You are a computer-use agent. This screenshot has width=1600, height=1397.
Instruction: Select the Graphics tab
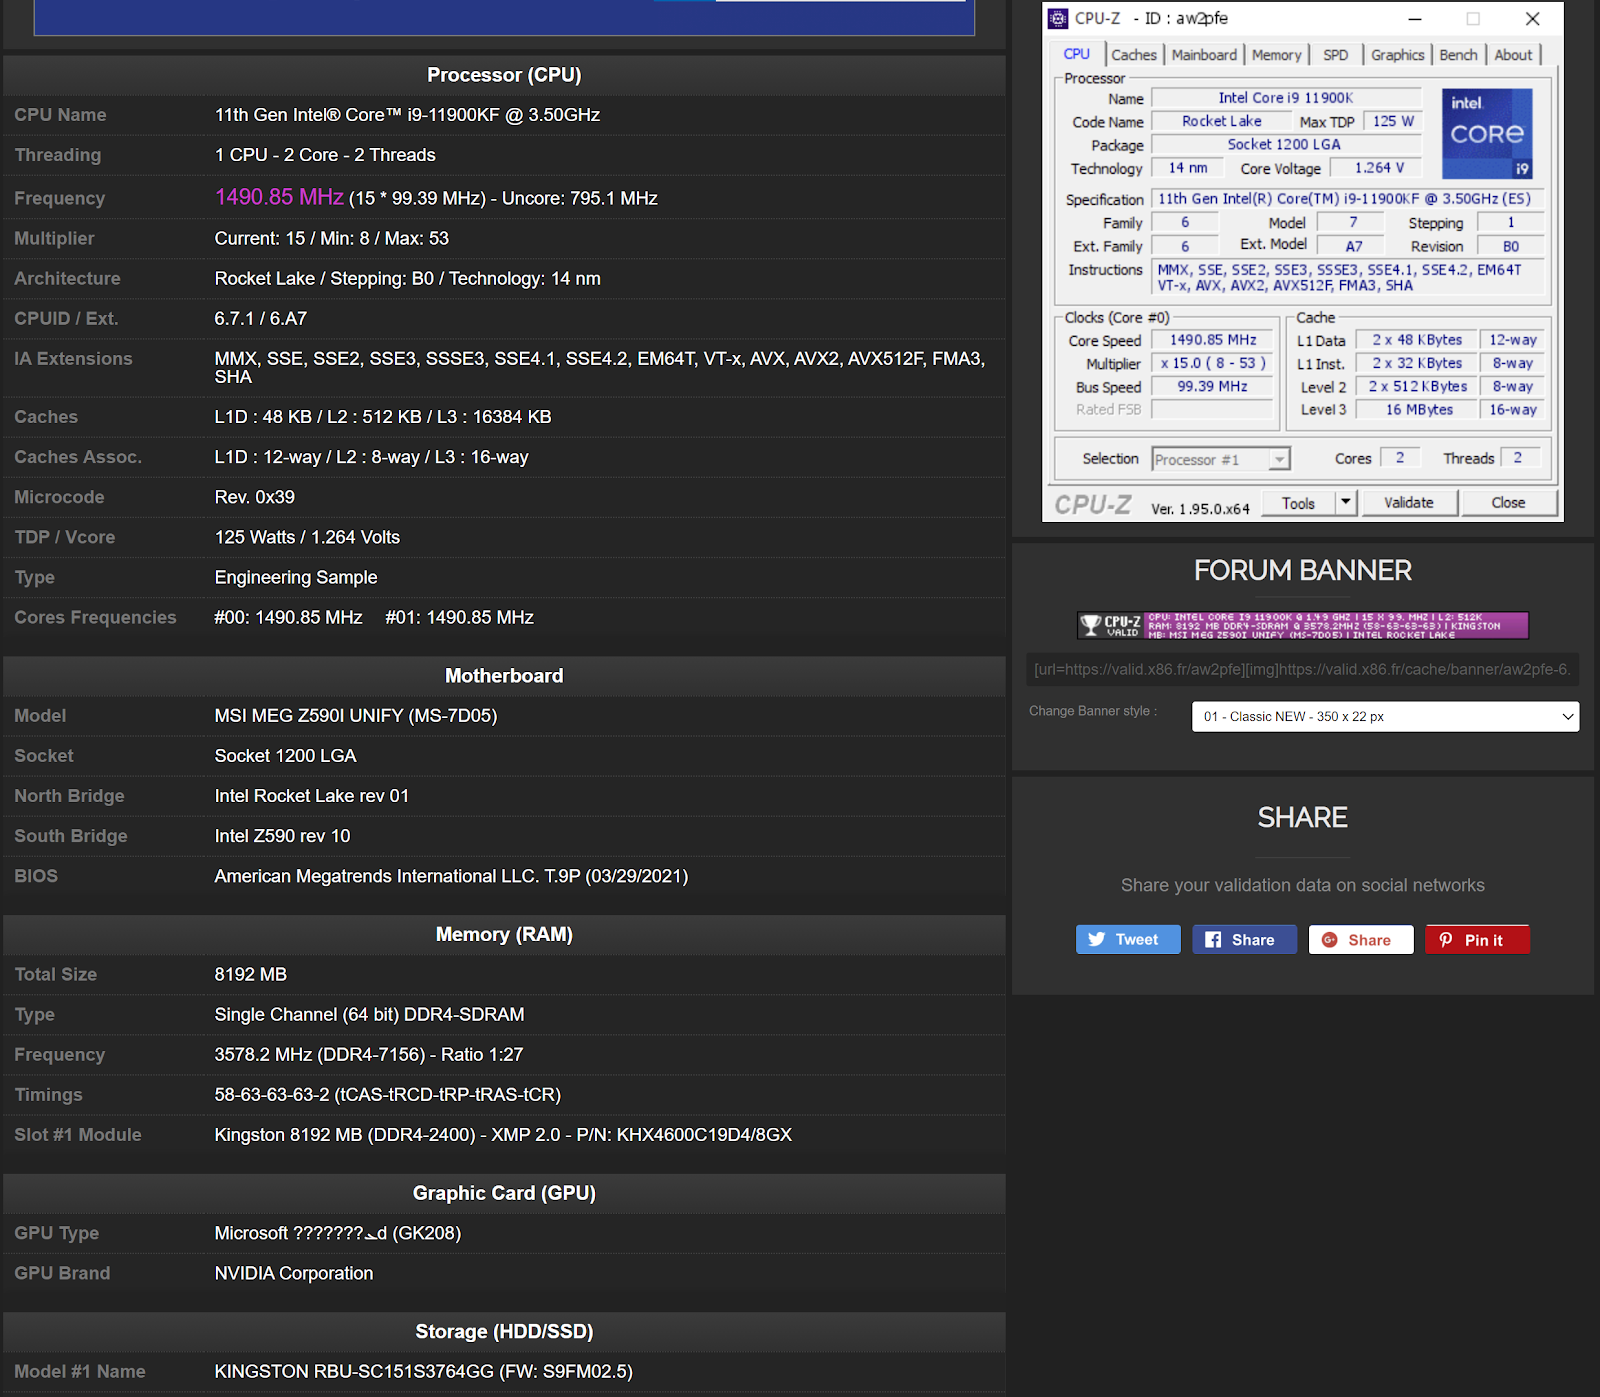coord(1397,55)
